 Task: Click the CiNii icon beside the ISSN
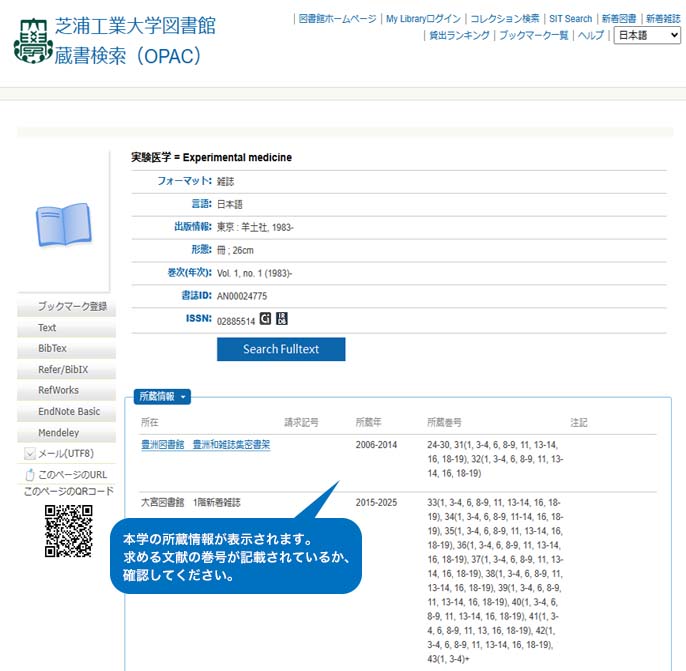point(265,319)
